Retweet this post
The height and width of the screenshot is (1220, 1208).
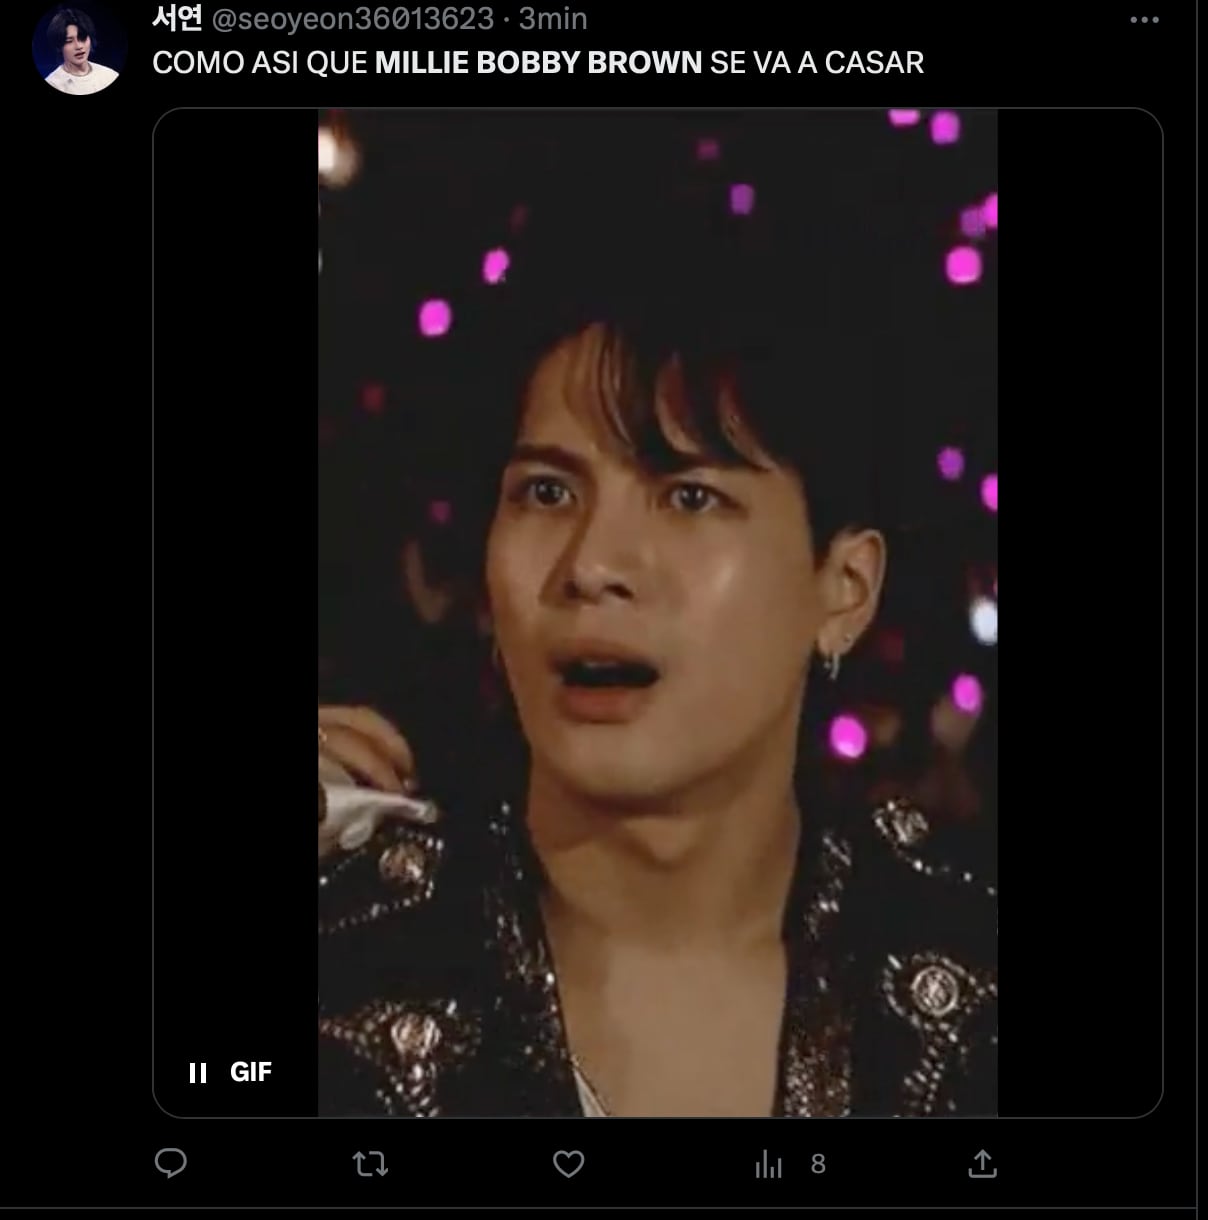[370, 1163]
